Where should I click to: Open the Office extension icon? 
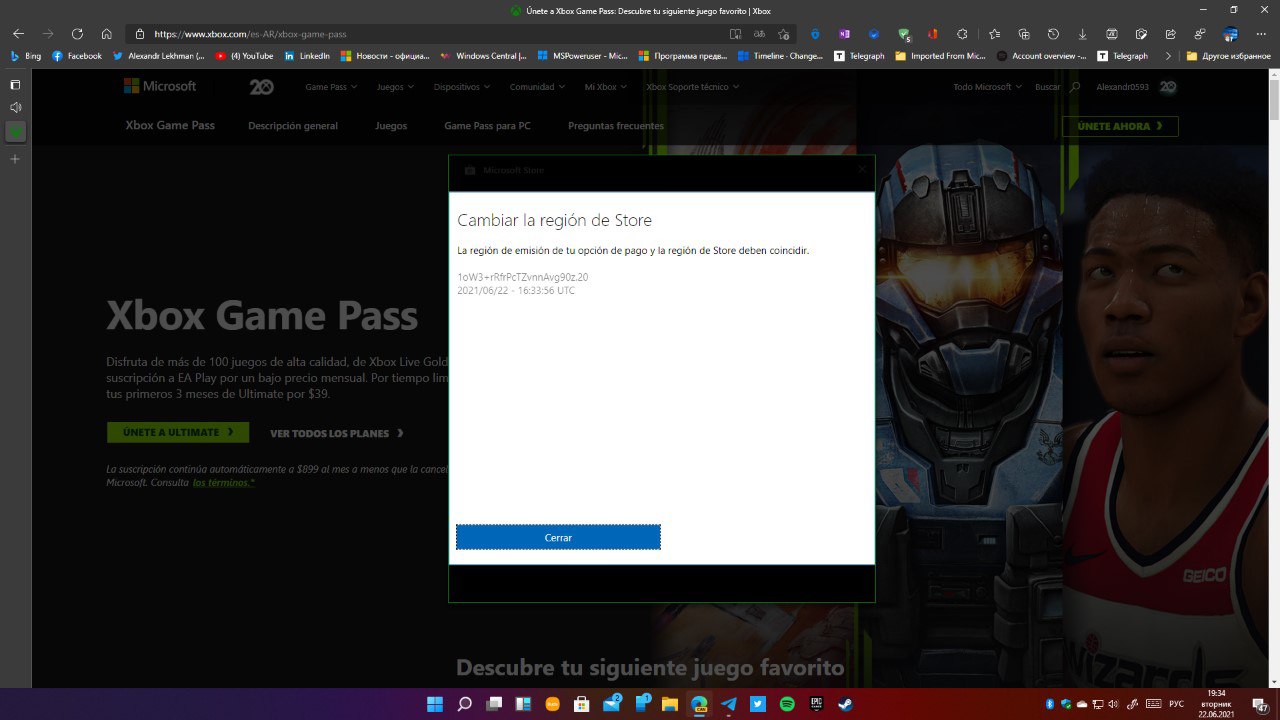933,34
